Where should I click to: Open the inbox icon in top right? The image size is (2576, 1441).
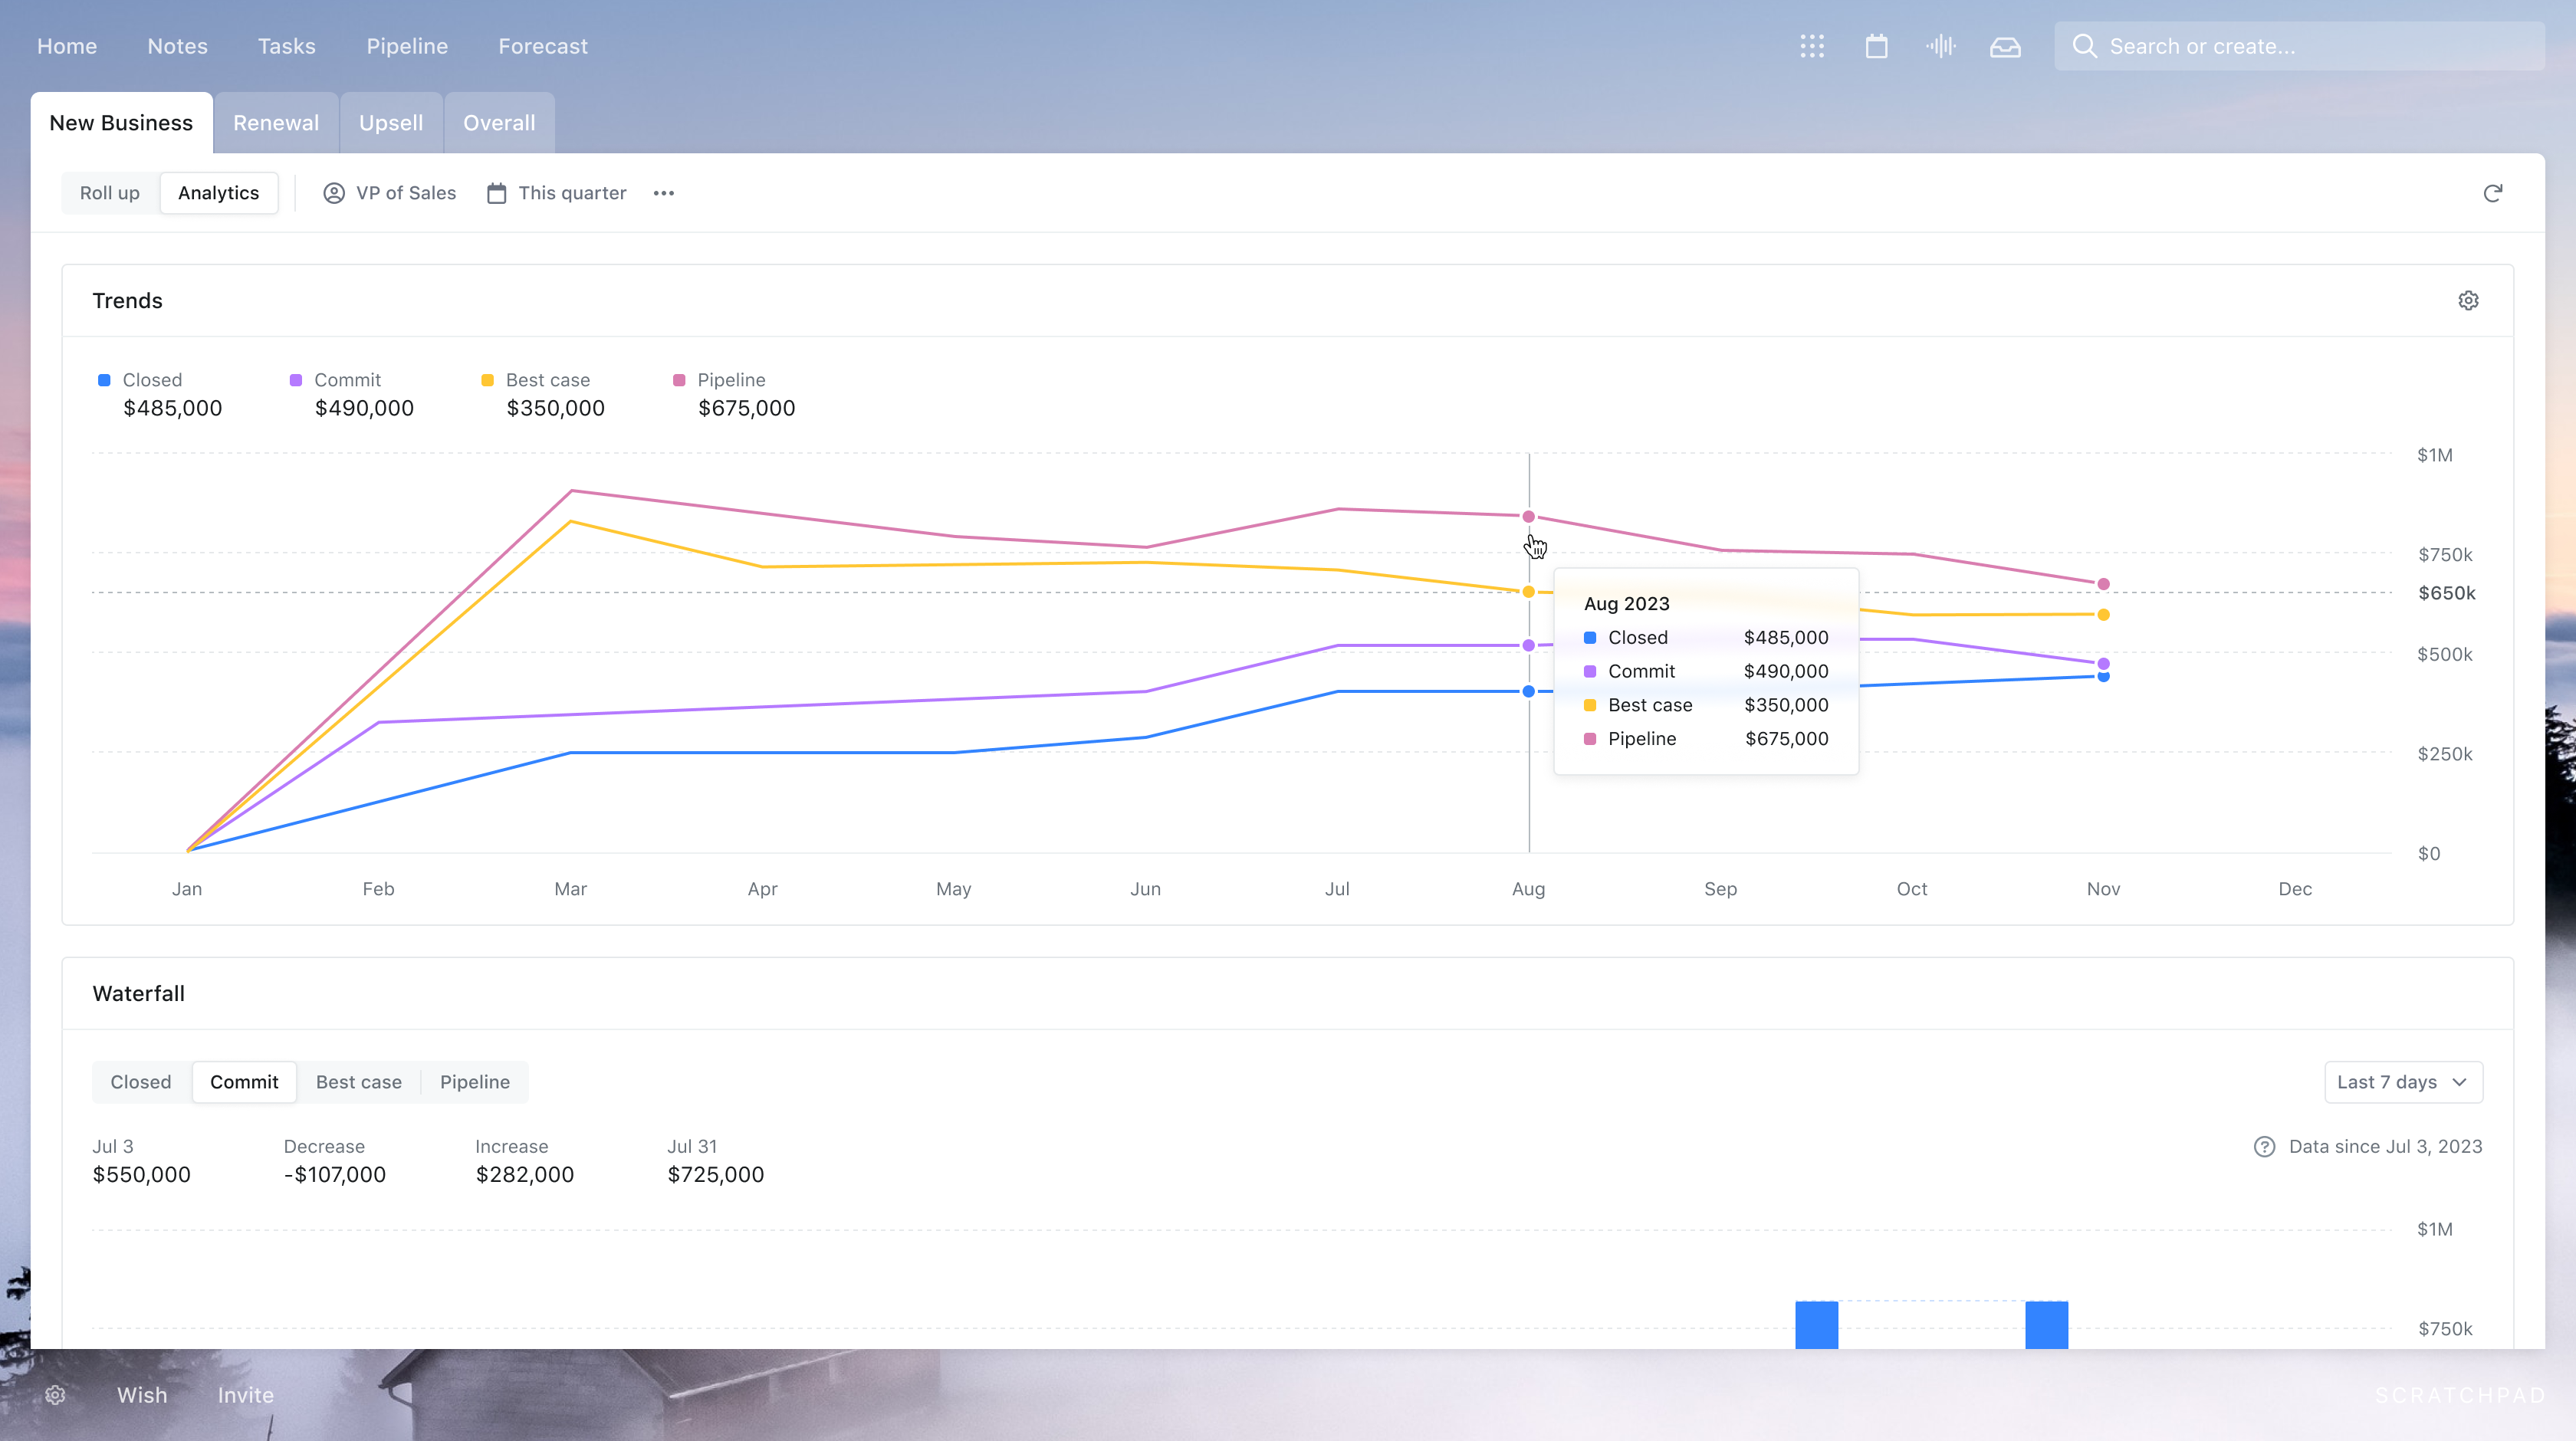[x=2006, y=46]
